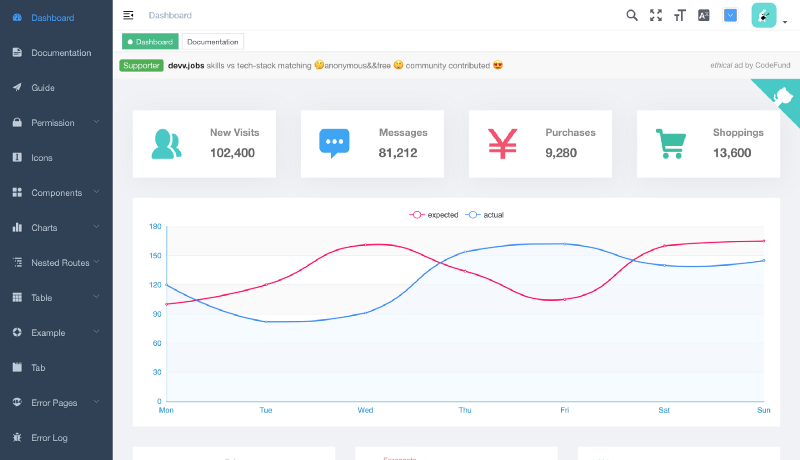This screenshot has width=800, height=460.
Task: Click the Messages chat bubble icon
Action: 334,143
